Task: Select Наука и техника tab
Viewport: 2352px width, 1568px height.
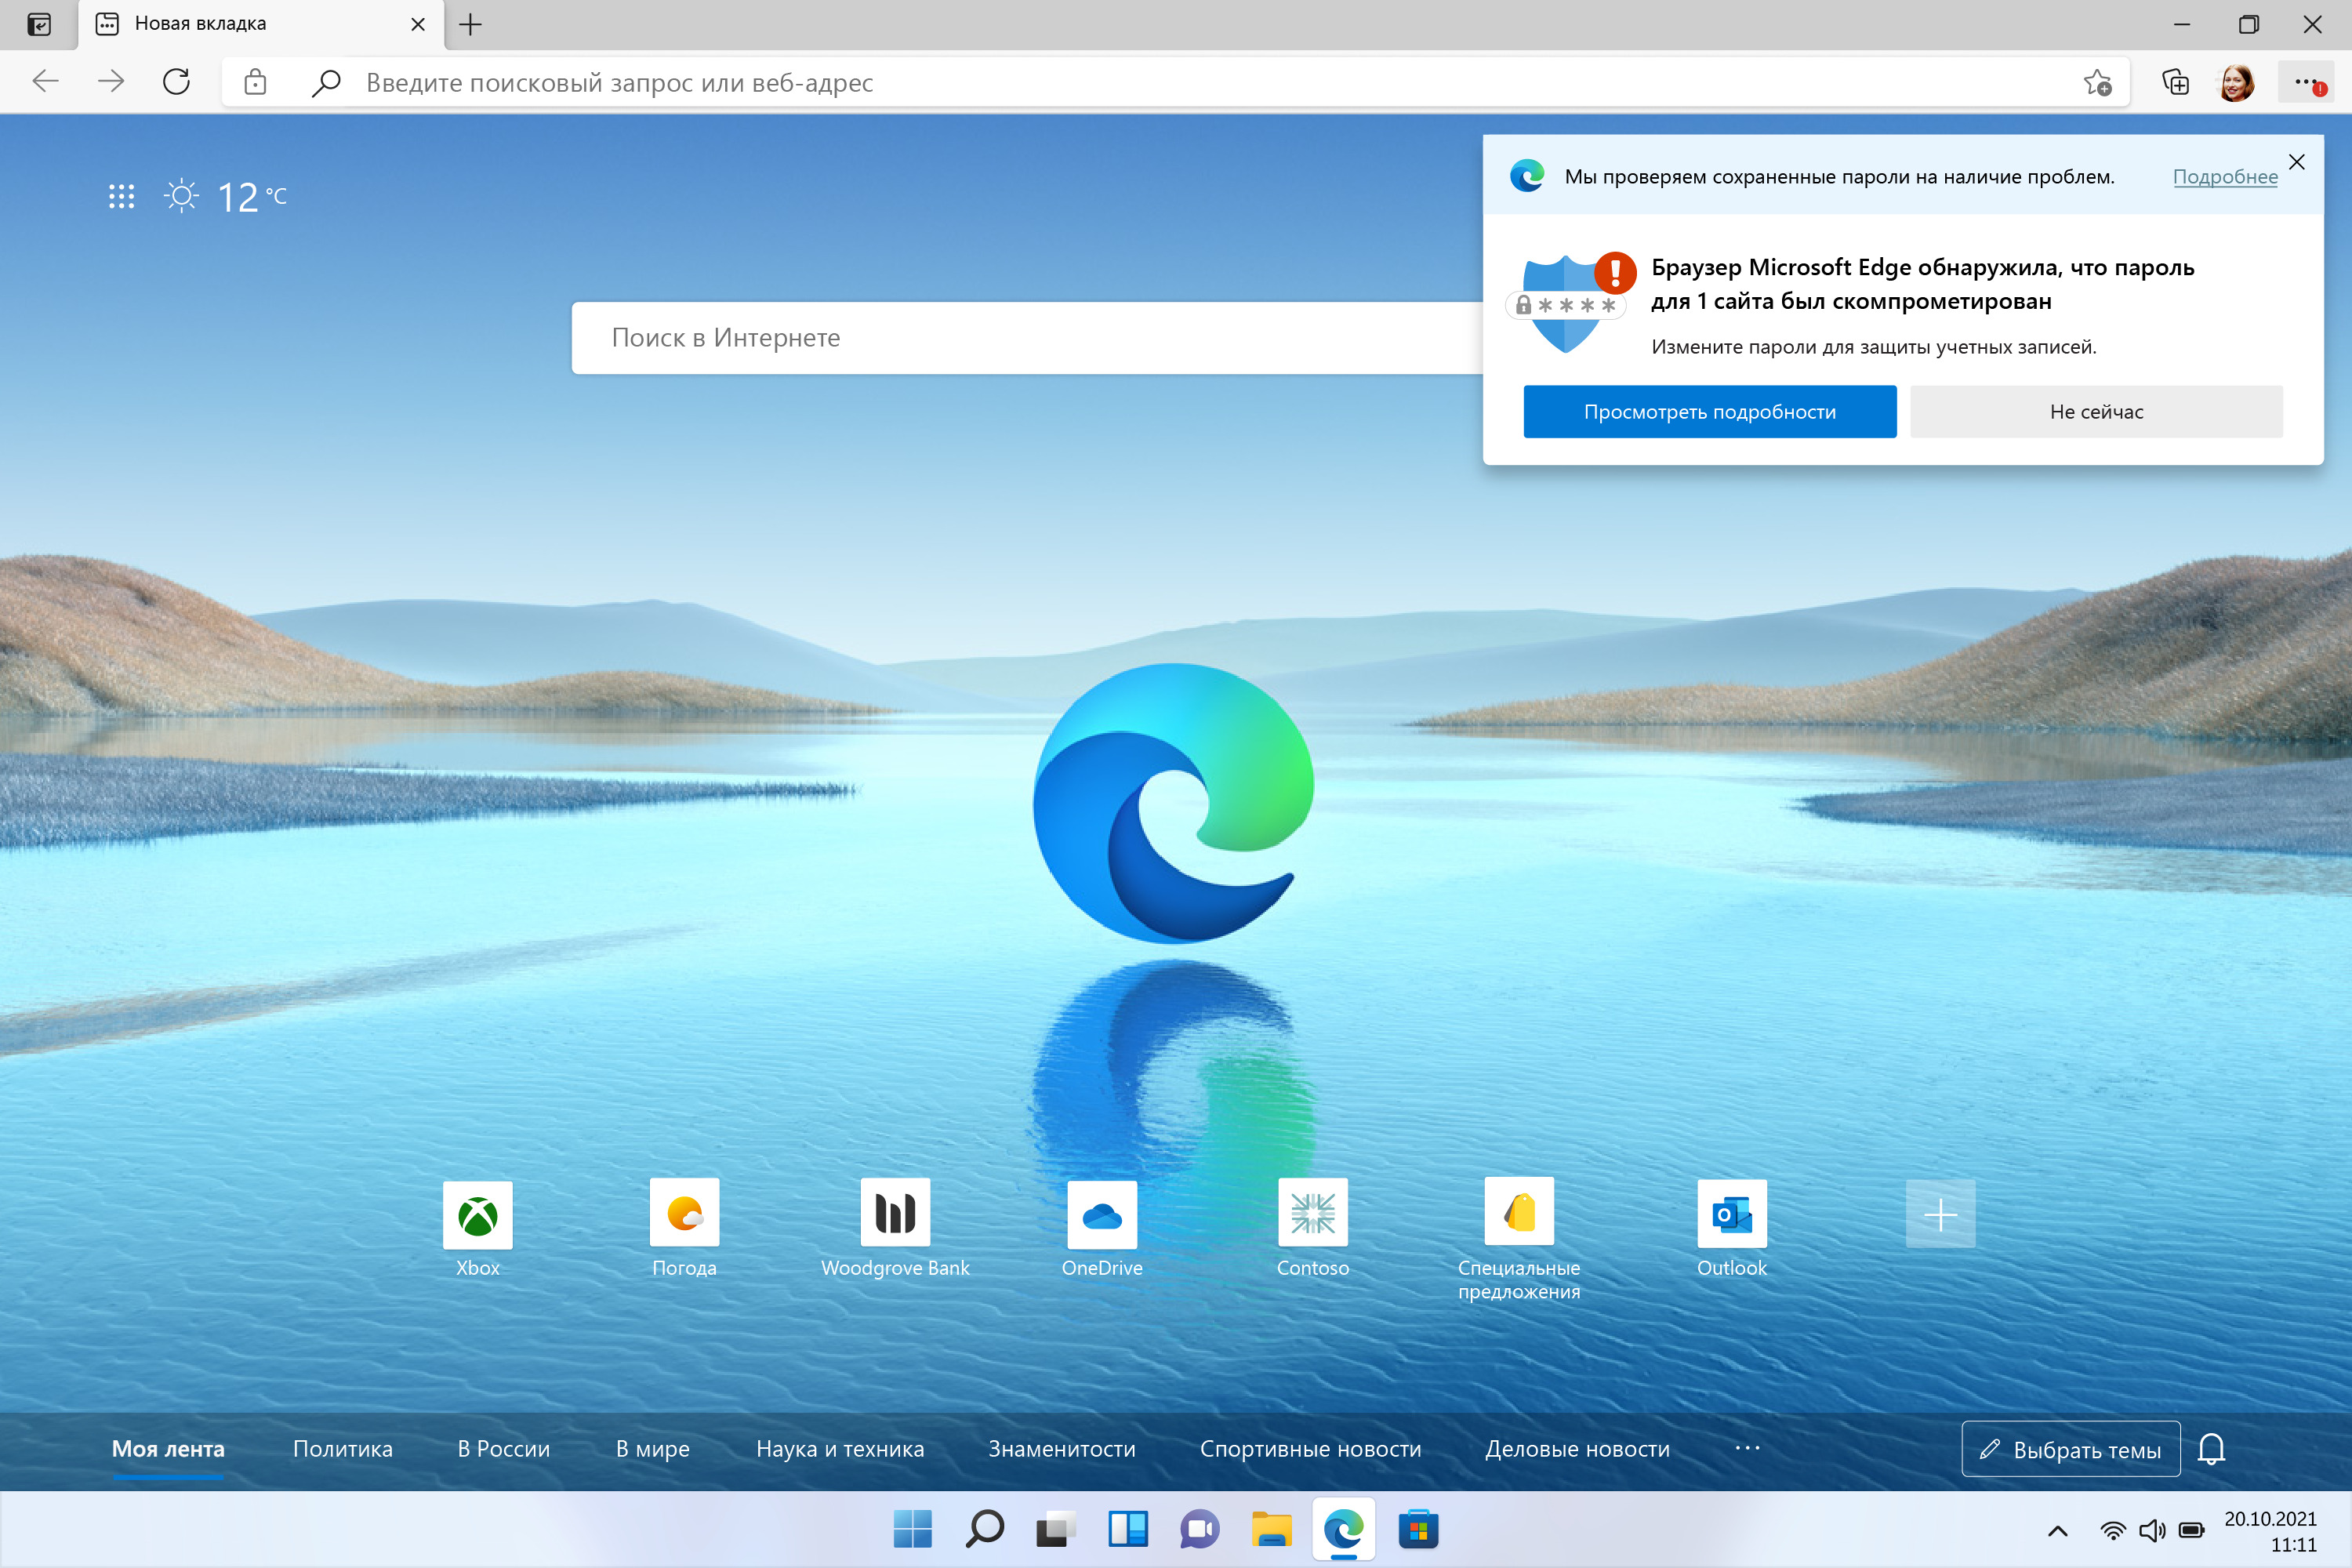Action: [x=839, y=1448]
